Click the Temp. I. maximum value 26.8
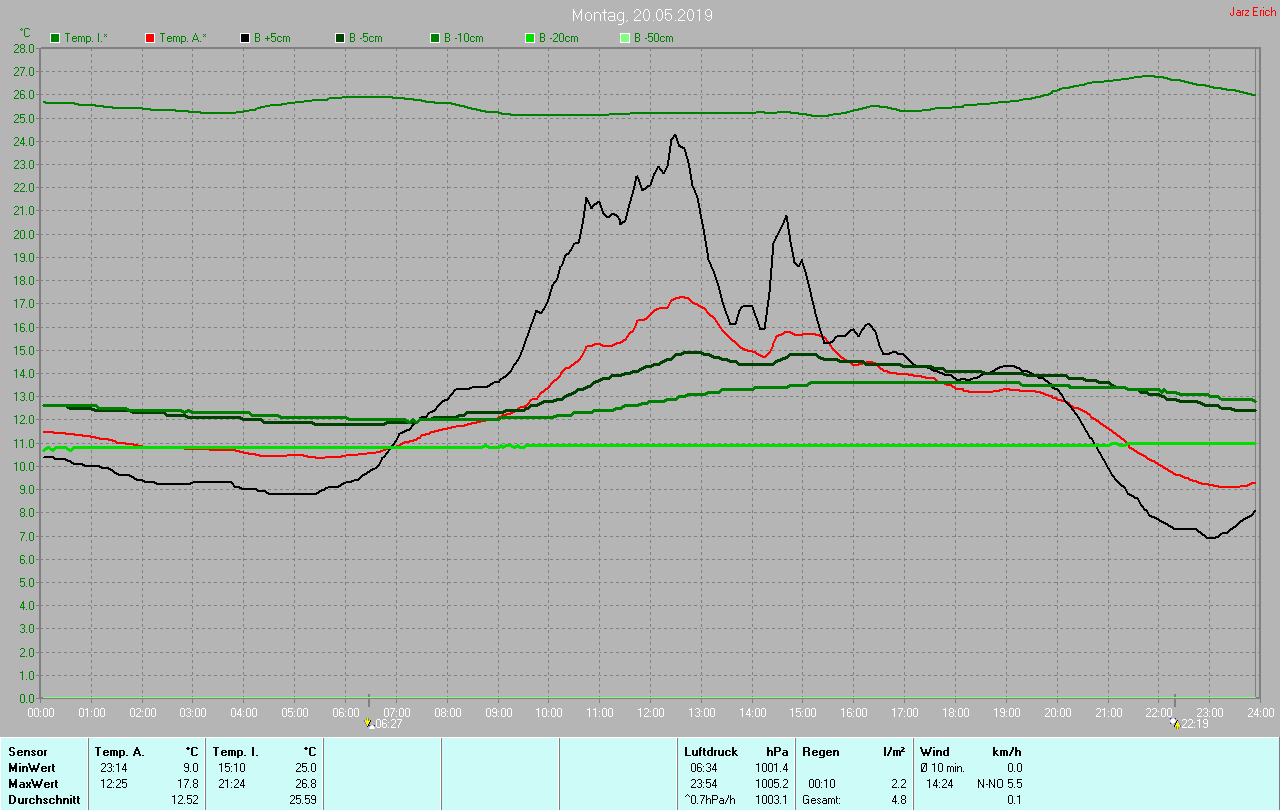Viewport: 1280px width, 810px height. [x=308, y=783]
